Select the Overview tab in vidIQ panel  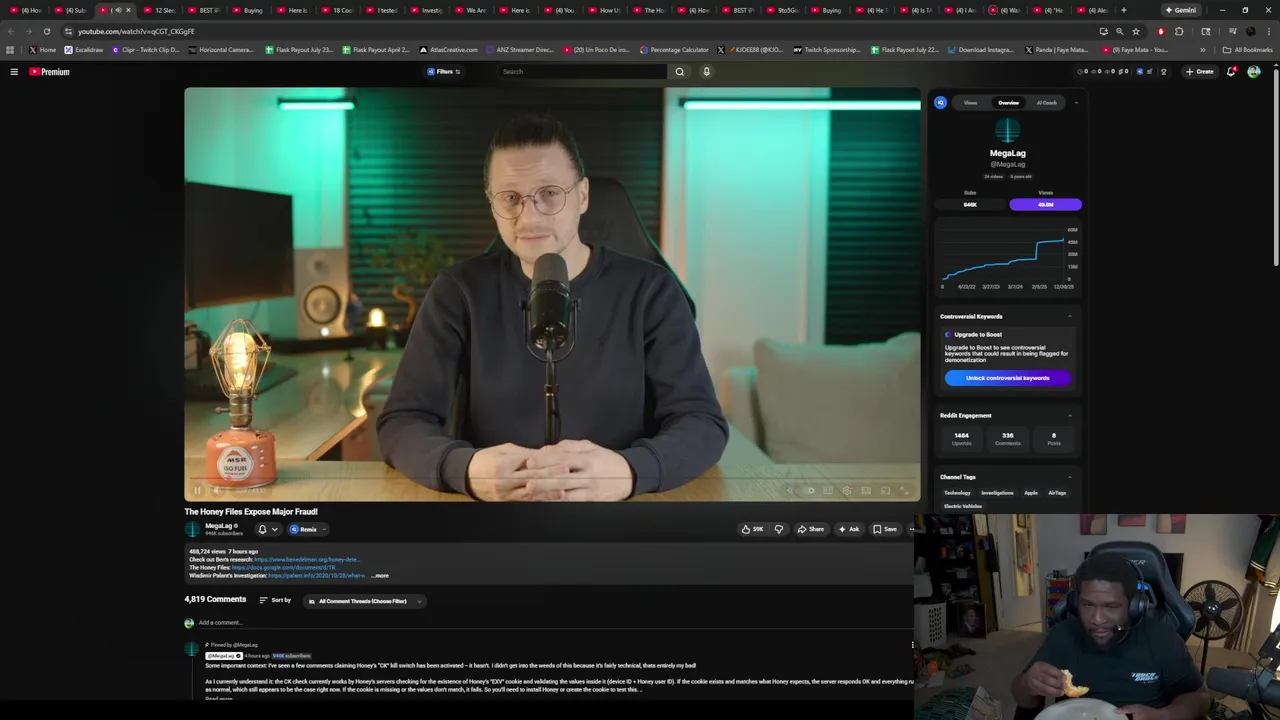click(x=1008, y=103)
